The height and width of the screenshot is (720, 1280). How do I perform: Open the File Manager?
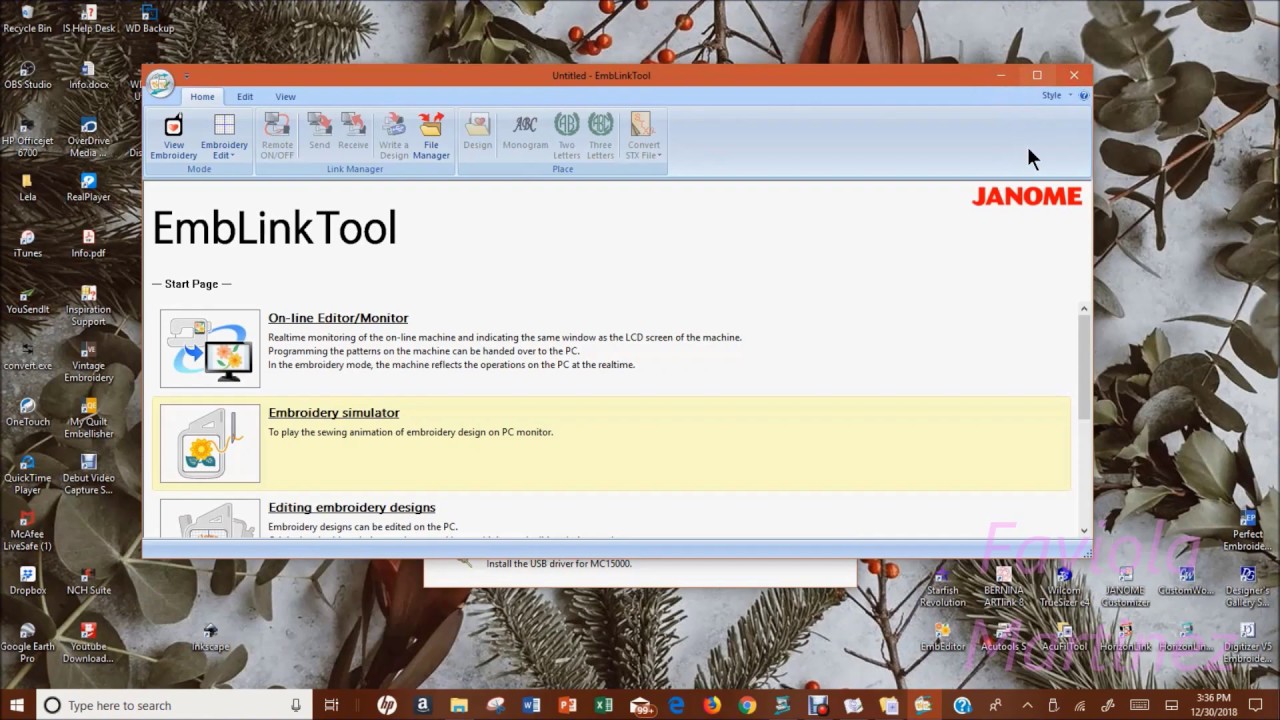(431, 136)
